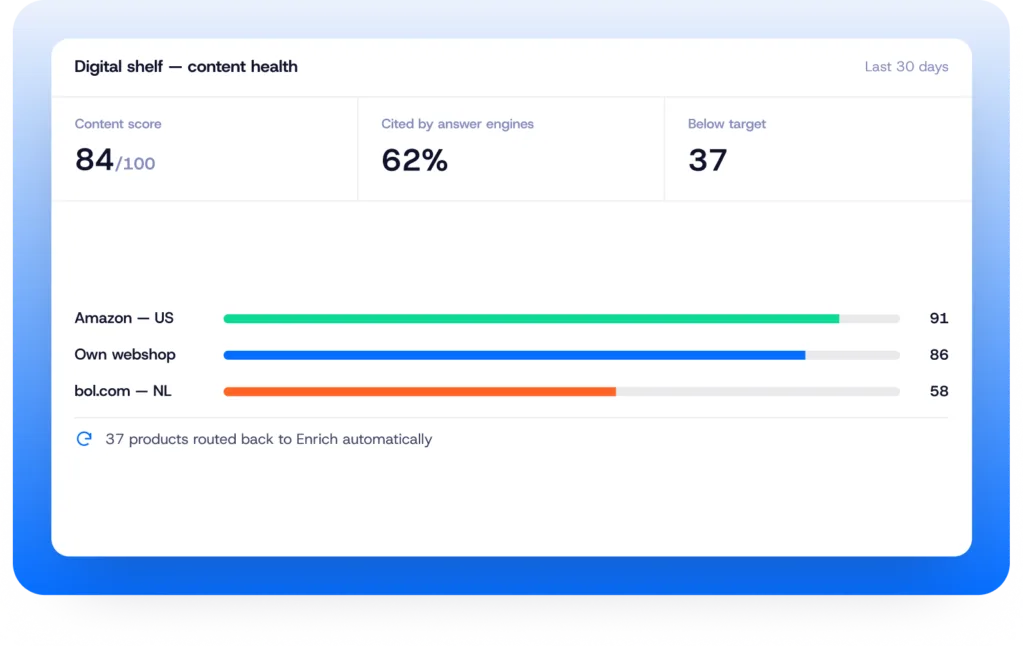
Task: Select the Digital shelf — content health title
Action: pyautogui.click(x=186, y=67)
